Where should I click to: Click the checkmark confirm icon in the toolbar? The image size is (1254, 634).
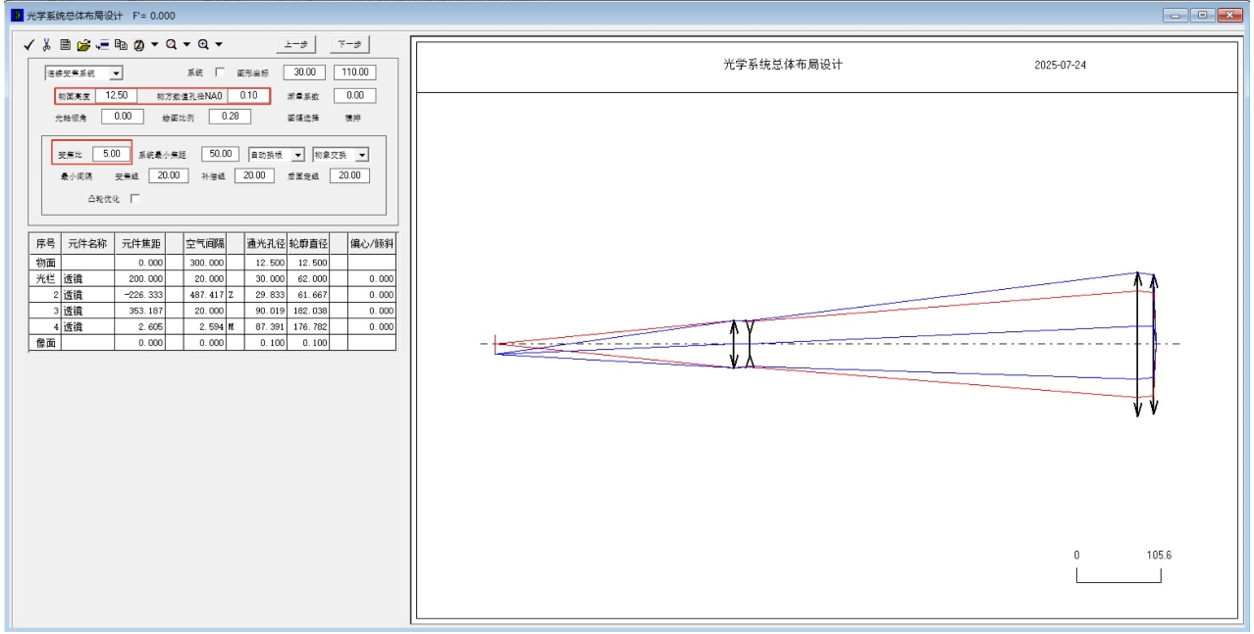(x=29, y=45)
